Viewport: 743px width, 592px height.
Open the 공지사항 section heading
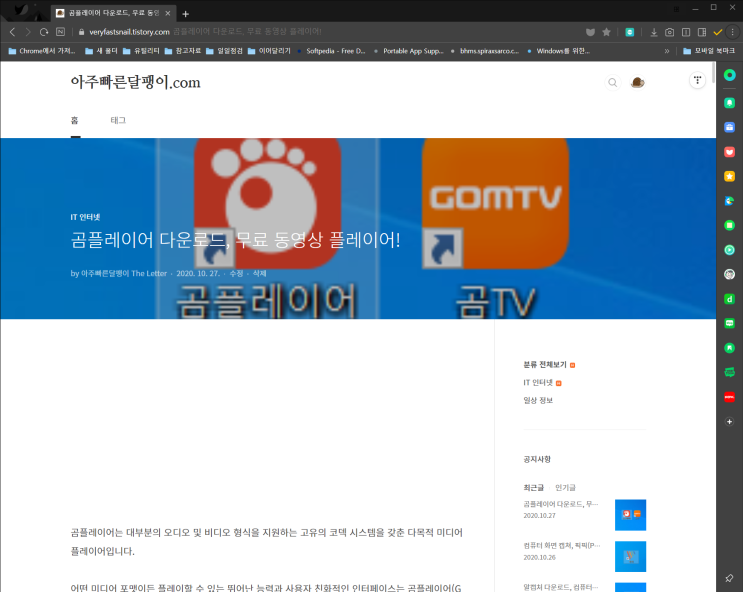pyautogui.click(x=537, y=459)
